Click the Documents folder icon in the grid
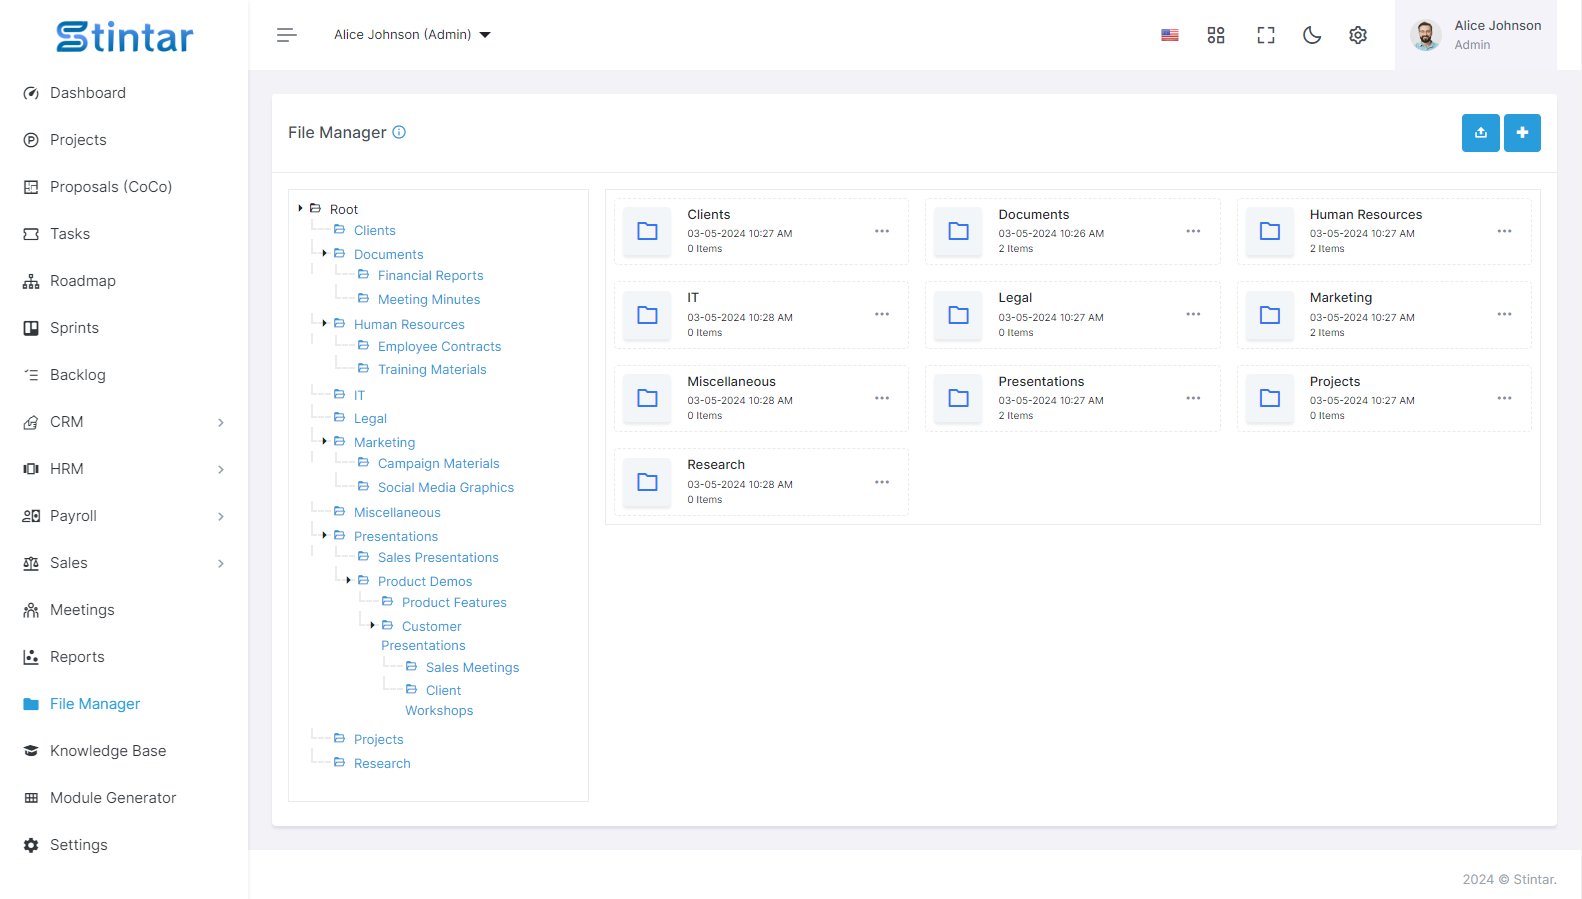The image size is (1582, 899). 958,231
